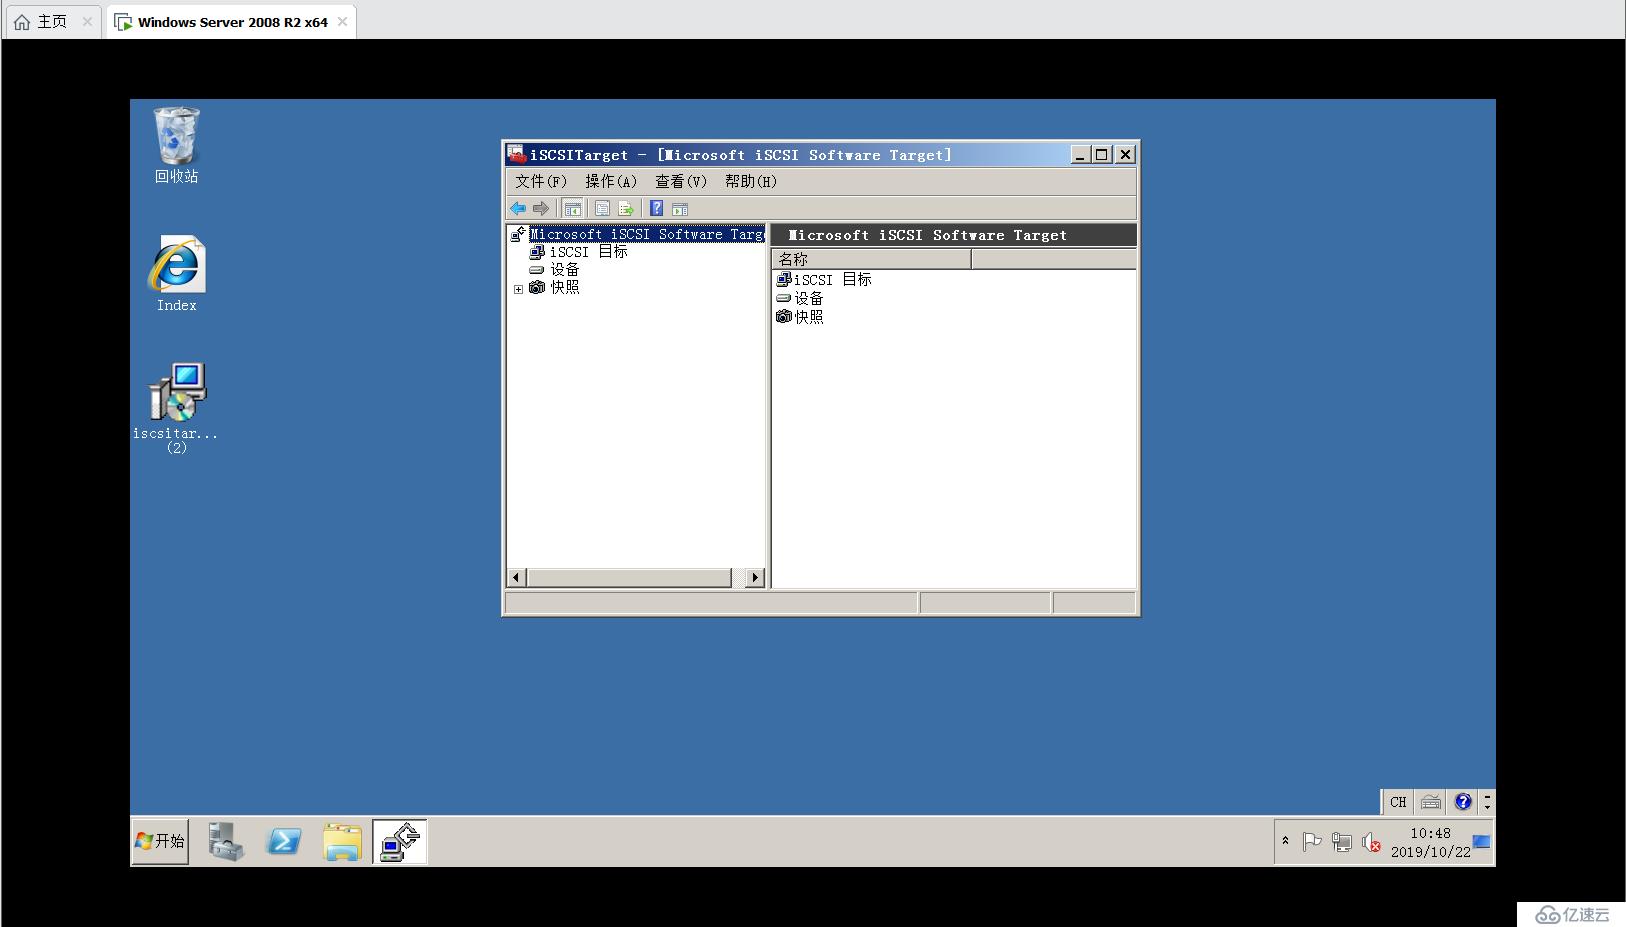Close the Windows Server 2008 R2 x64 tab
Viewport: 1626px width, 927px height.
(342, 22)
